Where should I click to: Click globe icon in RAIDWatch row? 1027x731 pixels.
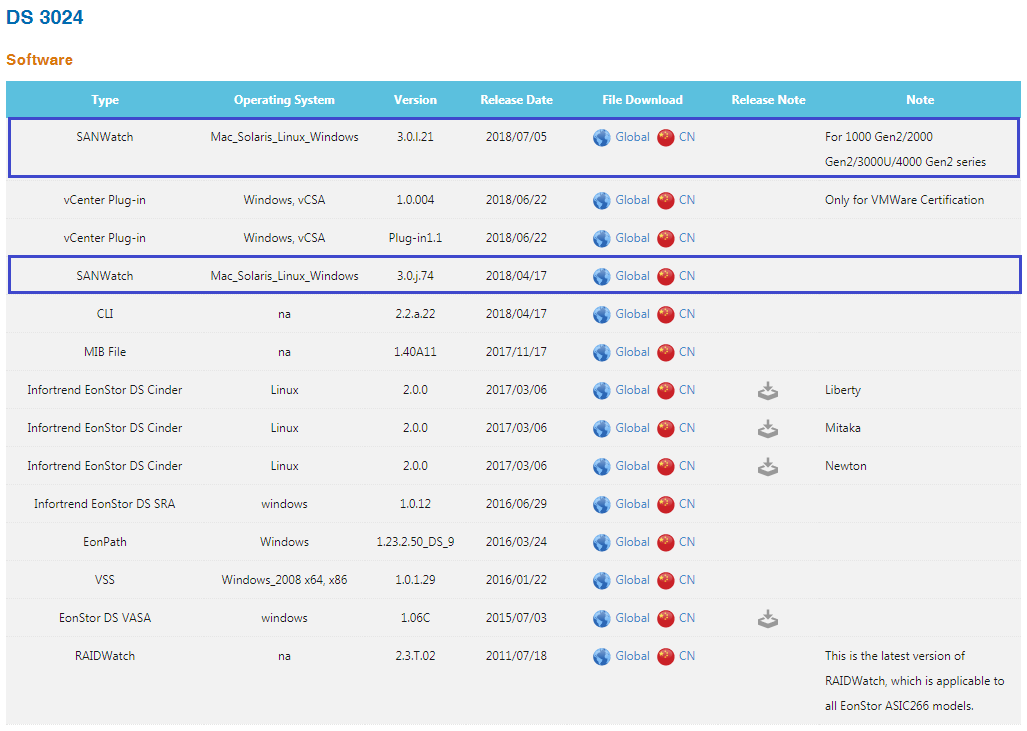click(x=601, y=657)
